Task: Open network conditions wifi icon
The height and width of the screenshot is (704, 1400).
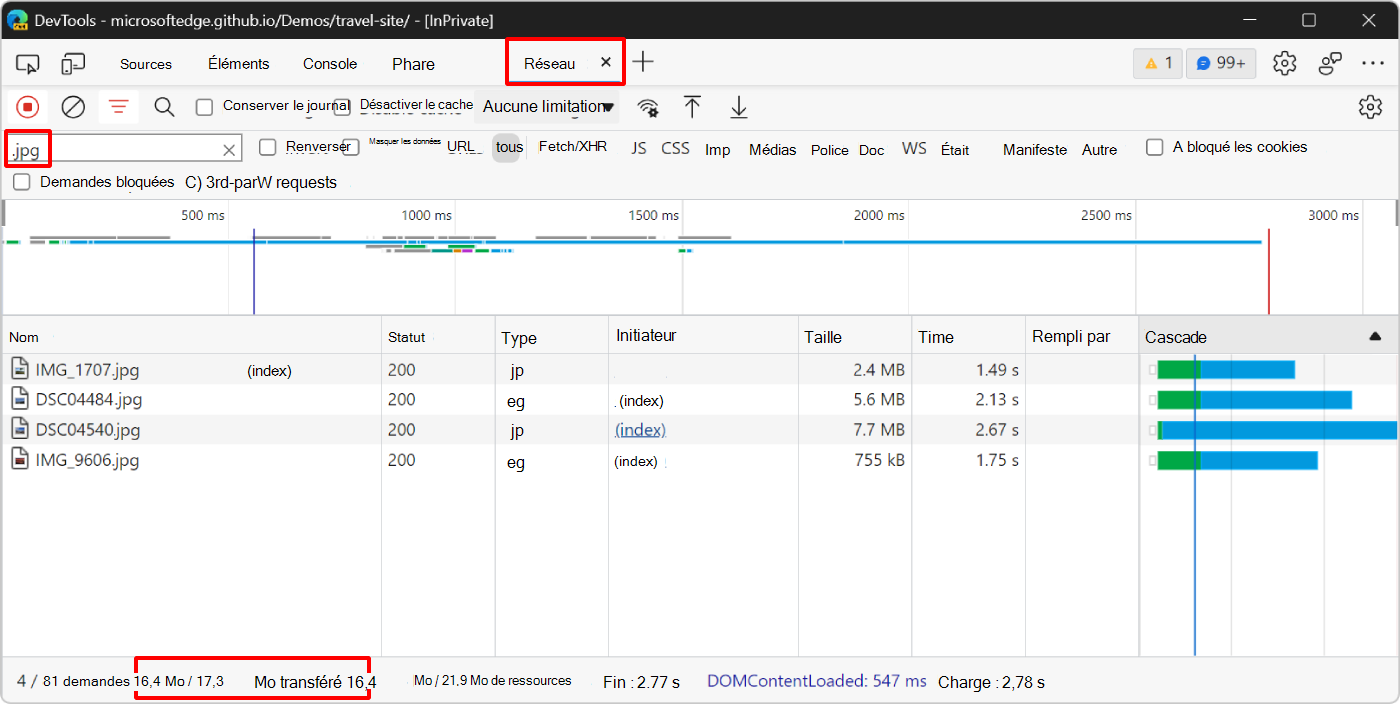Action: coord(648,108)
